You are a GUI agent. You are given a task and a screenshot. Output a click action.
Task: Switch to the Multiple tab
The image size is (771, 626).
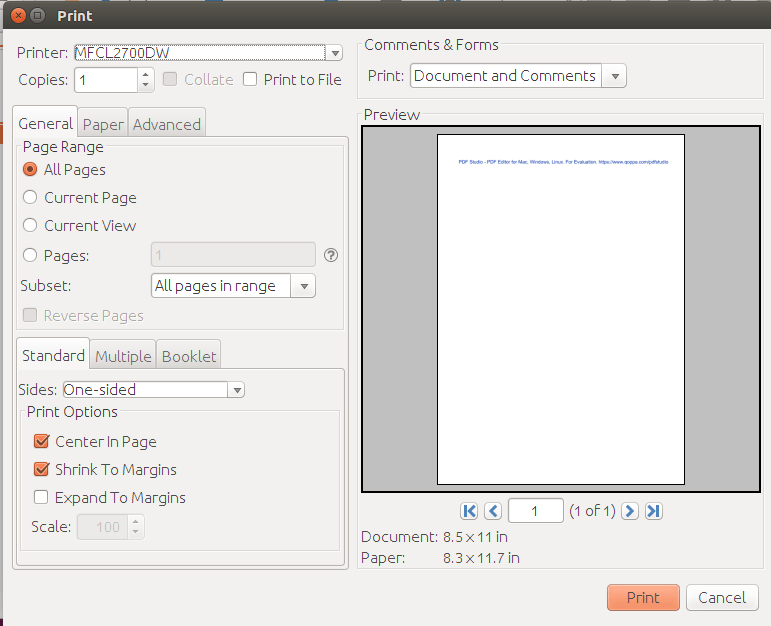(x=123, y=356)
